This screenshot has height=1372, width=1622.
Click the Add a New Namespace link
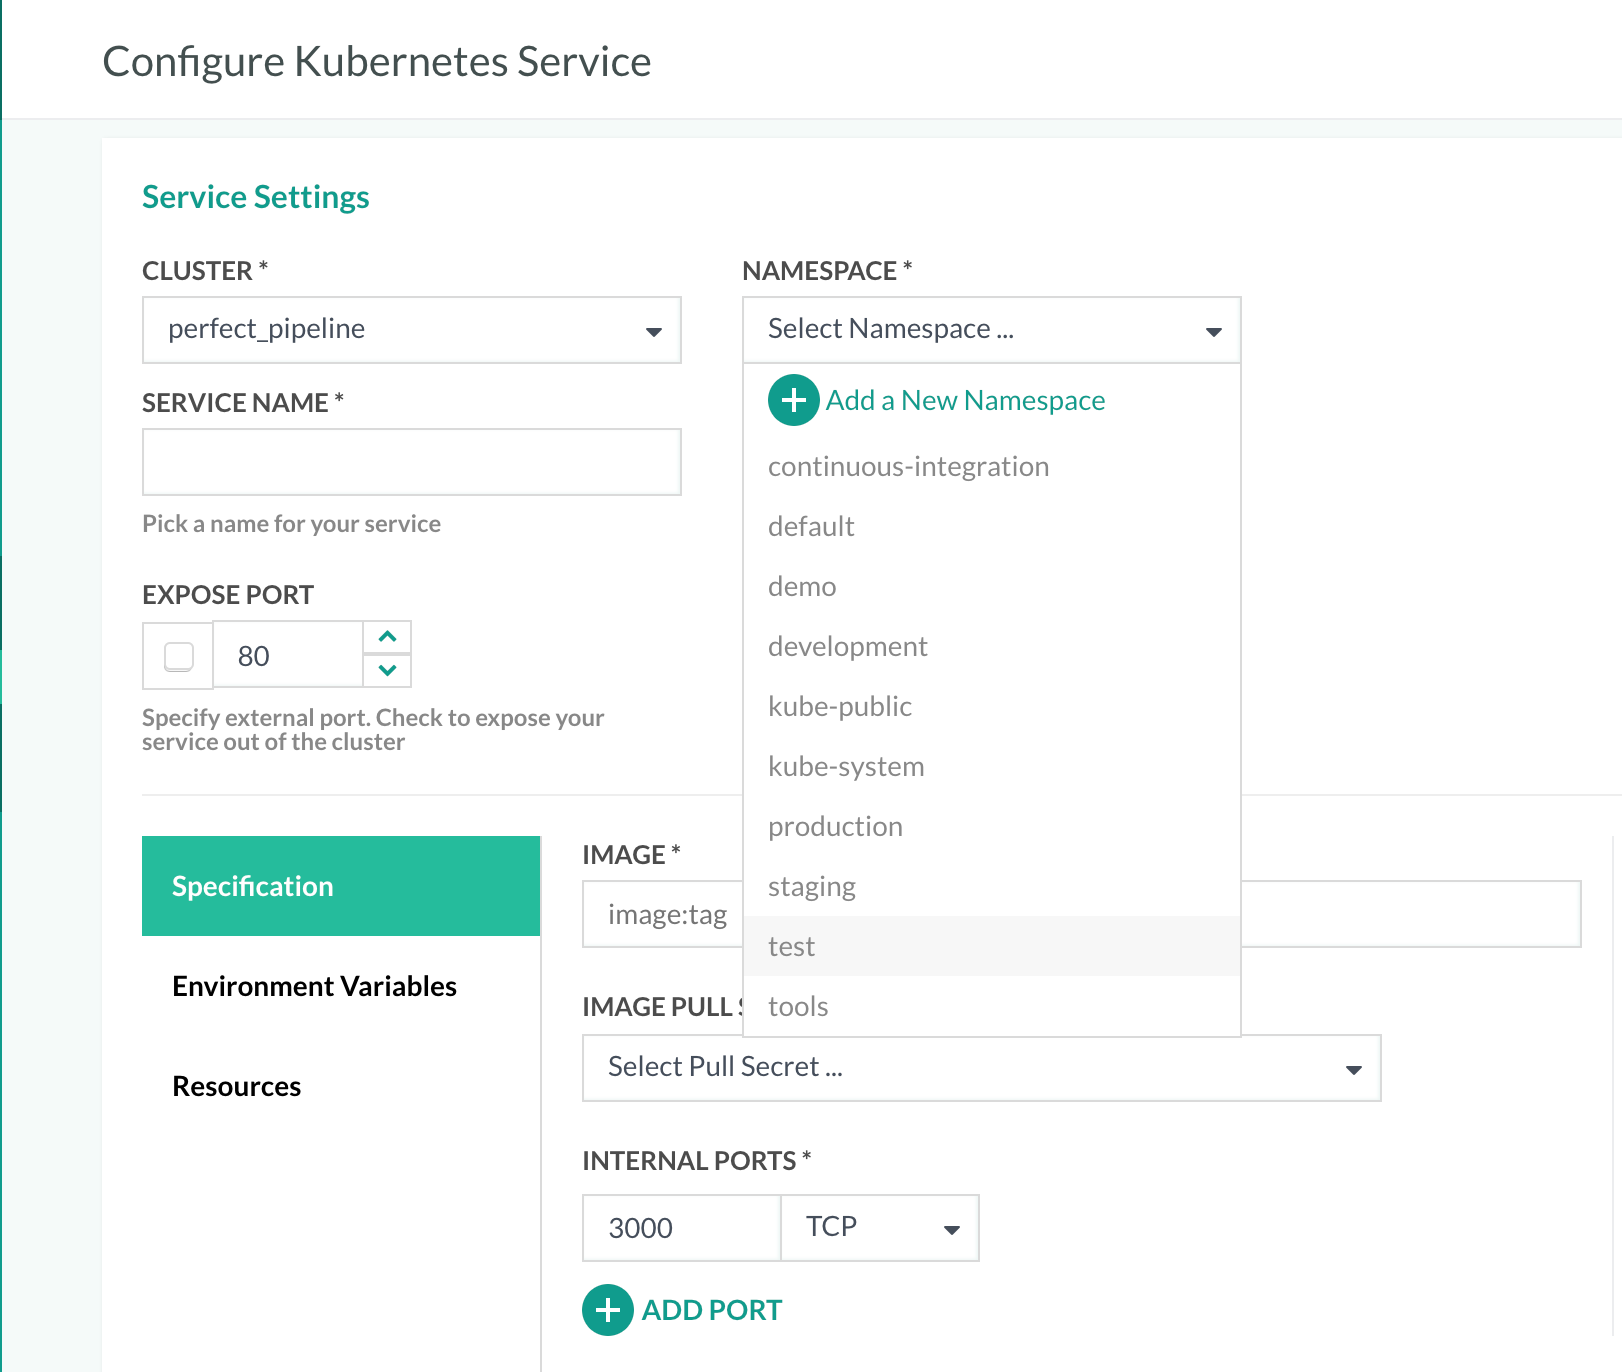coord(965,400)
